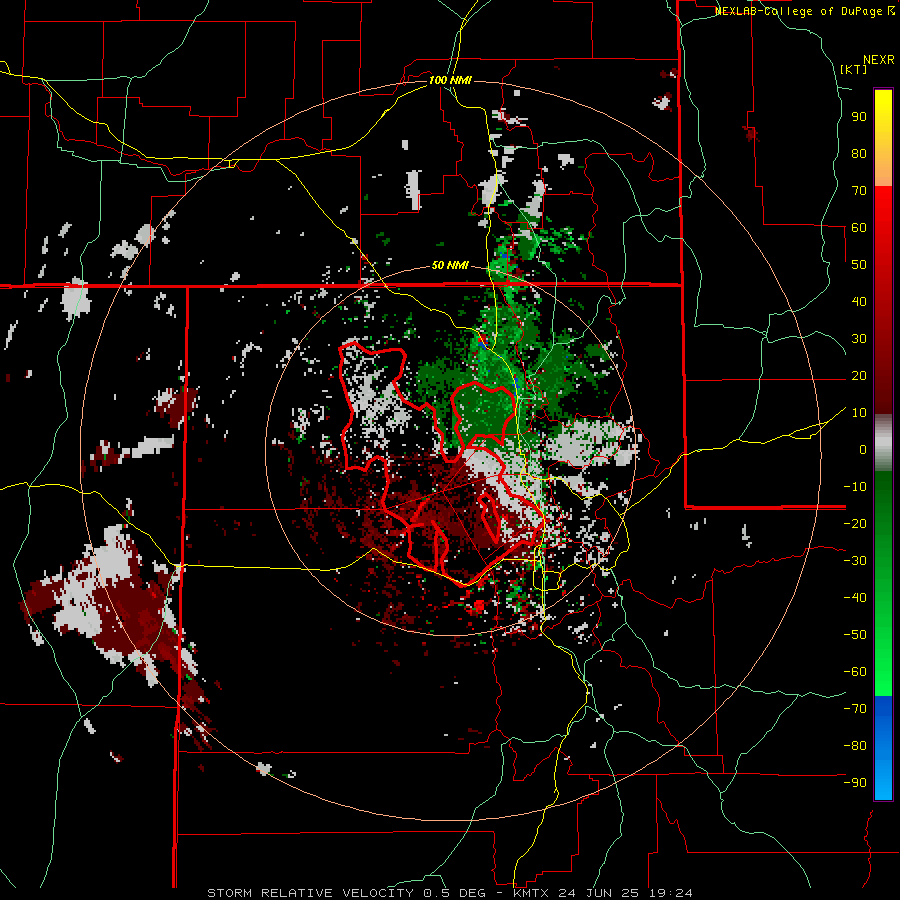Click the -20 value on the velocity scale
The image size is (900, 900).
(855, 523)
